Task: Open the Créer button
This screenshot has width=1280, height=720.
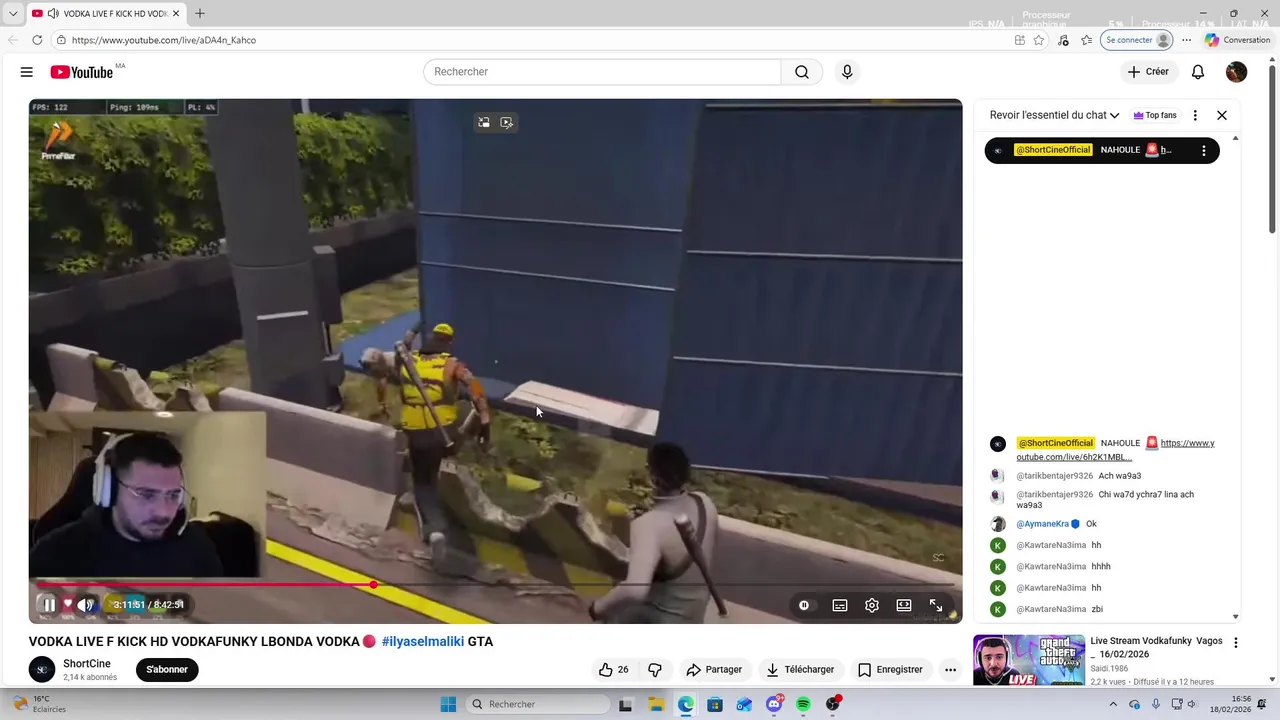Action: (x=1148, y=72)
